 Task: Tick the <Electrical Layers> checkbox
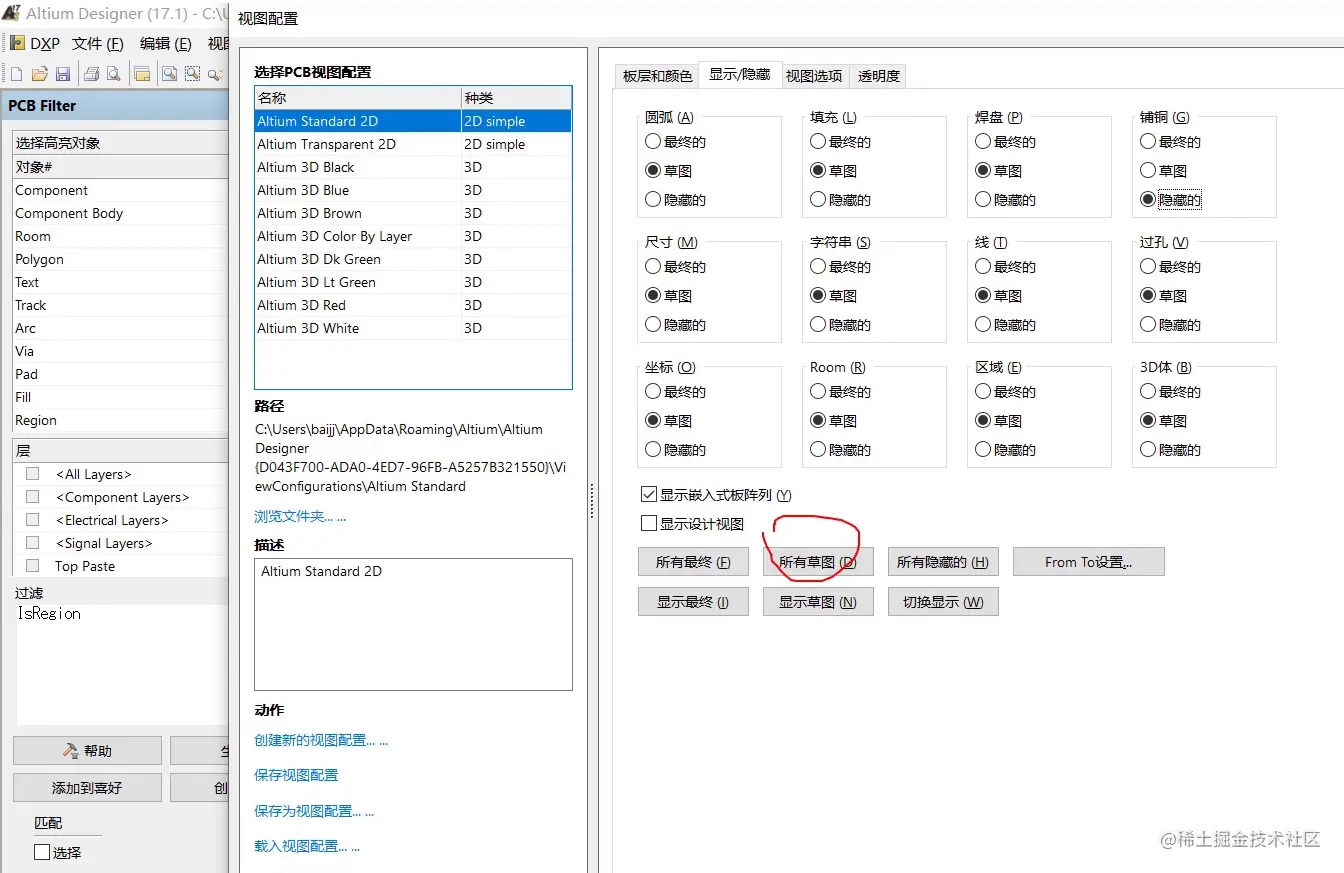point(33,520)
